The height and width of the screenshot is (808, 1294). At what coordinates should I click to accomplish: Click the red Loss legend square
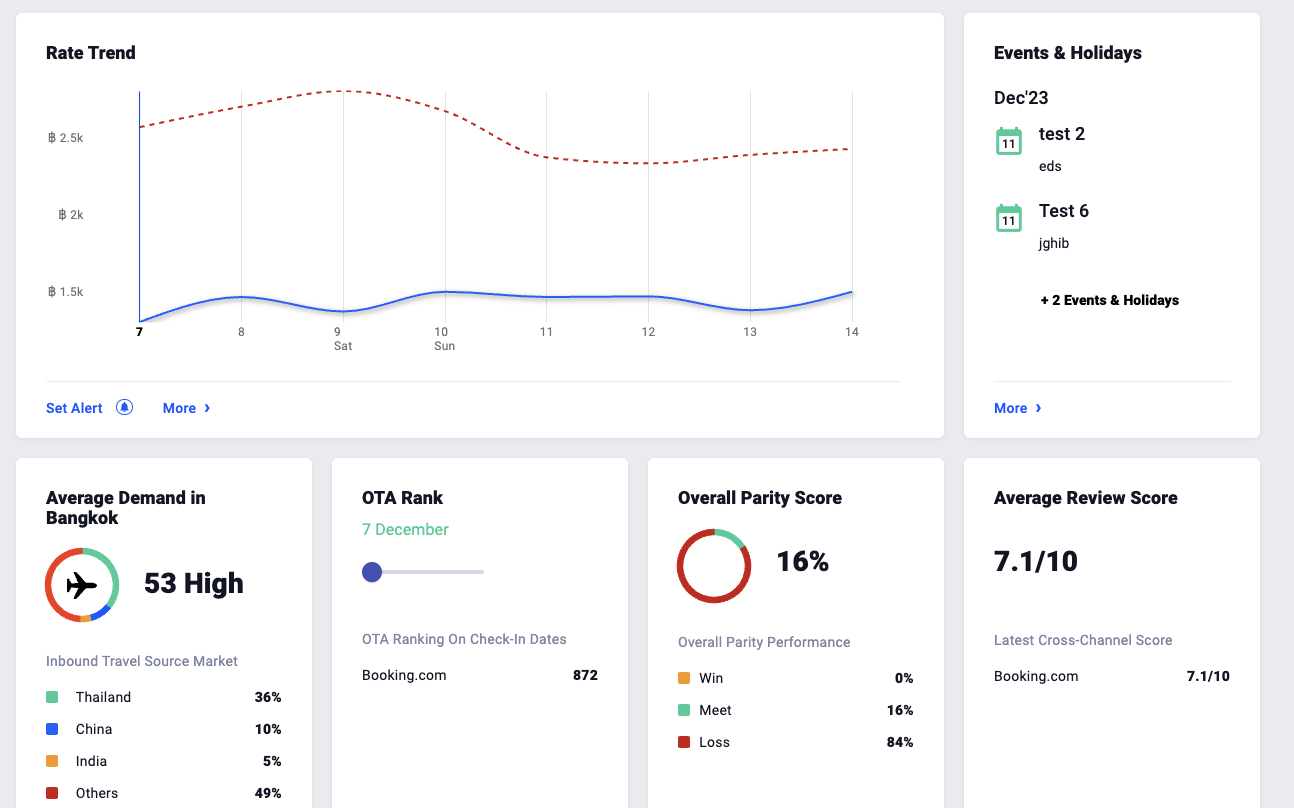click(684, 742)
